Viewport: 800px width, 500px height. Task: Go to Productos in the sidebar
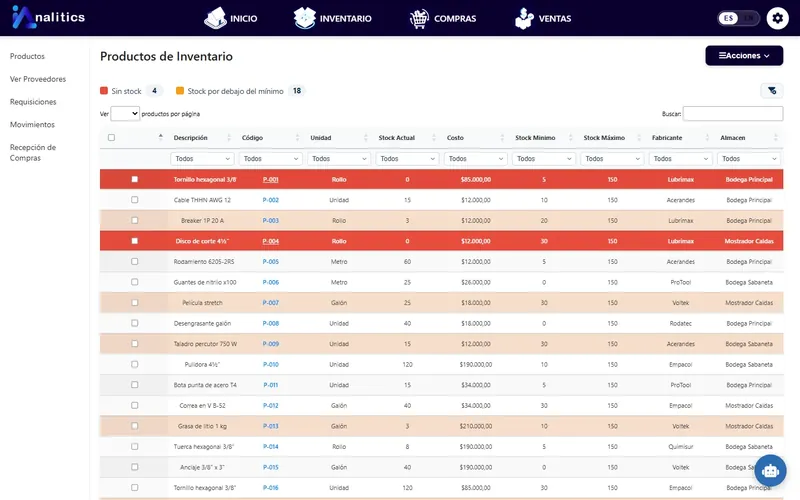(x=27, y=56)
